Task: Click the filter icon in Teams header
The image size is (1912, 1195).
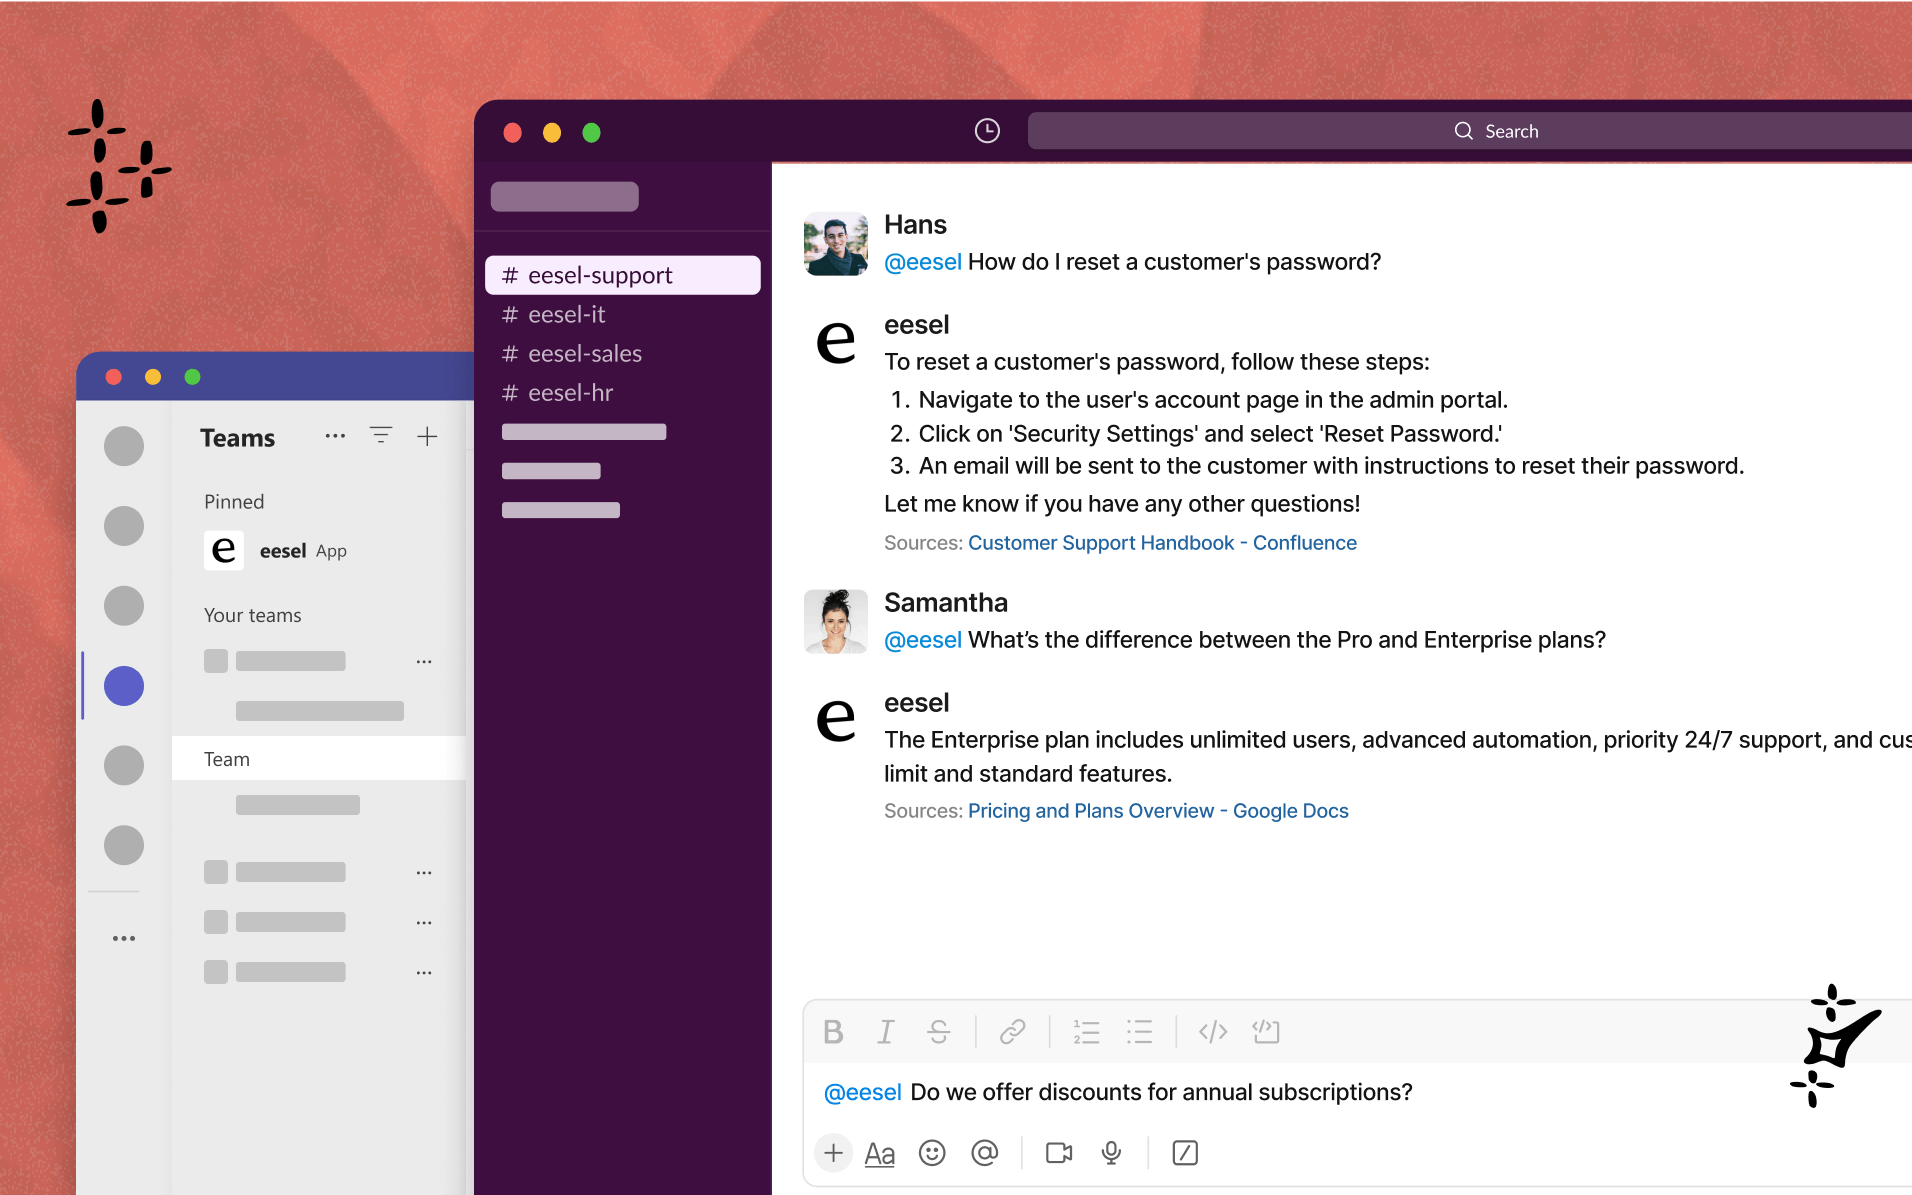Action: click(381, 435)
